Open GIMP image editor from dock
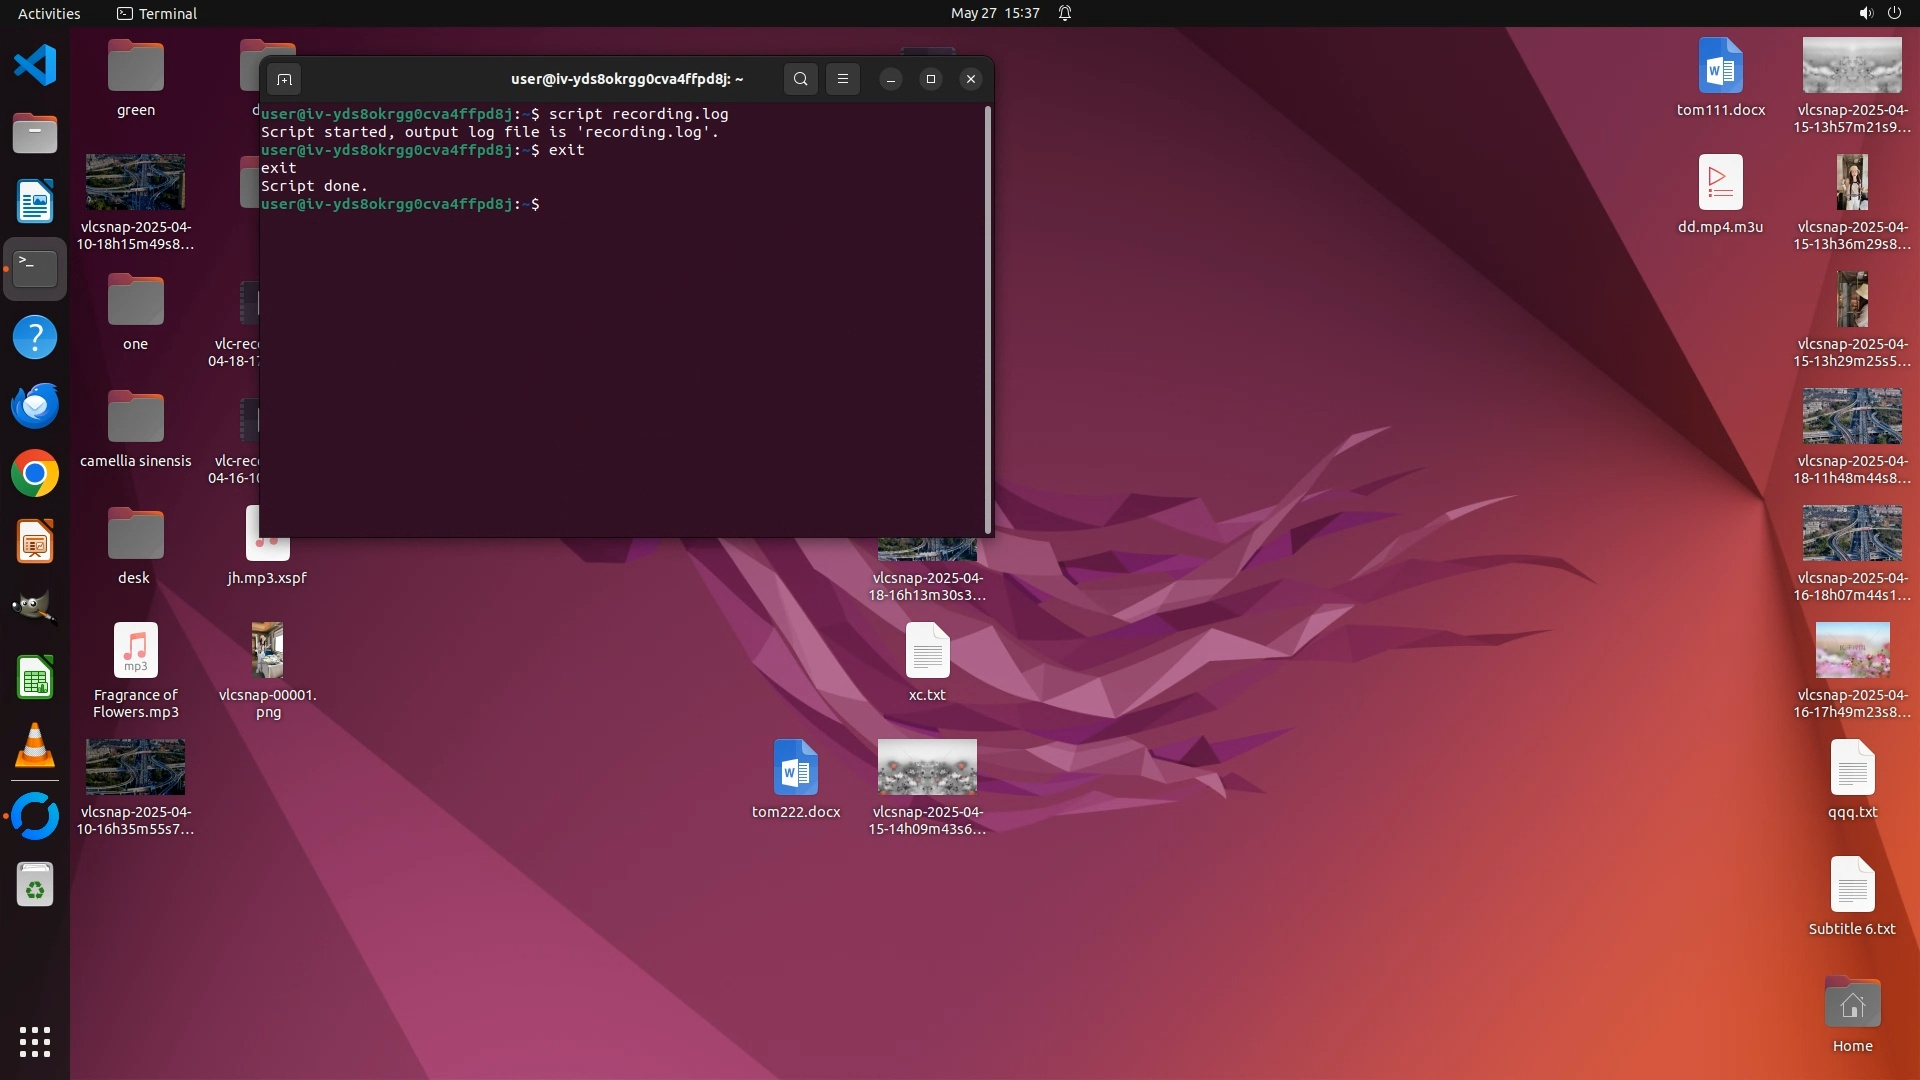This screenshot has height=1080, width=1920. (35, 610)
